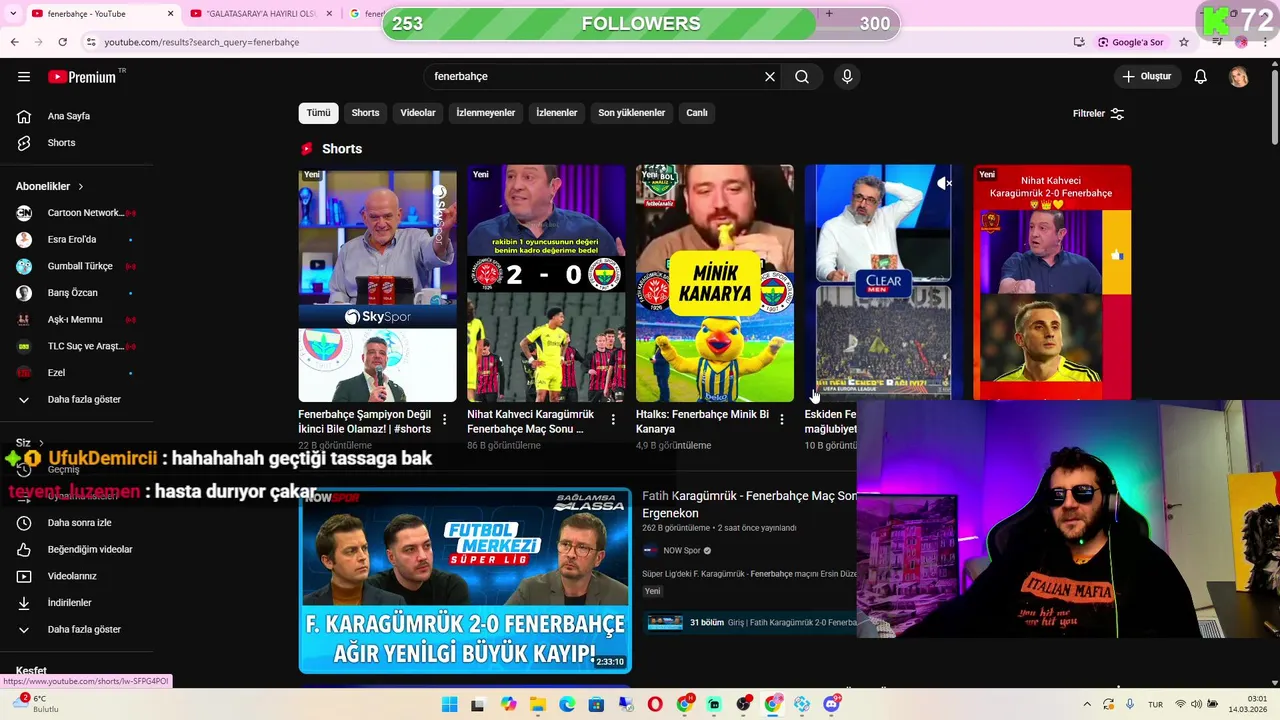Open Minik Kanarya short thumbnail

click(715, 283)
